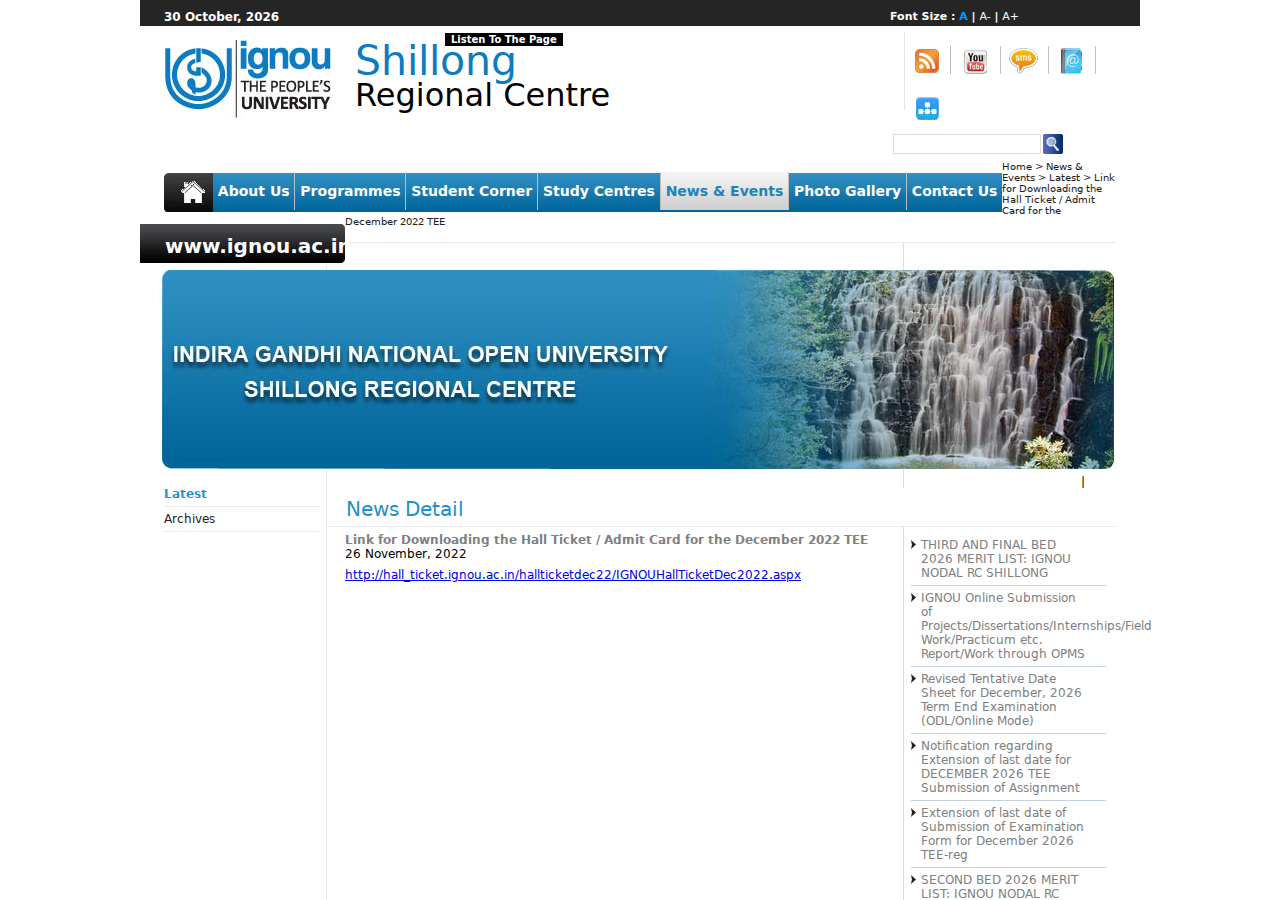Click the News Detail heading
1280x900 pixels.
coord(405,509)
